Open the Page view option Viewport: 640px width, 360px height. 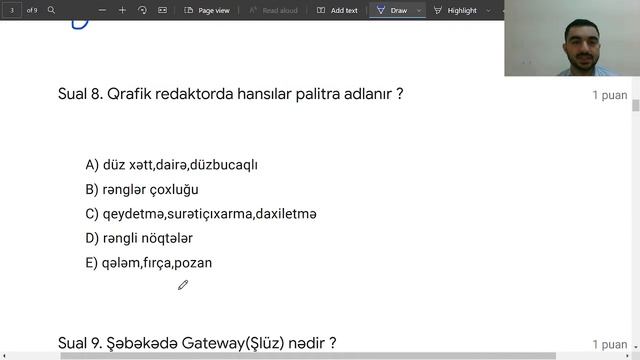tap(207, 10)
